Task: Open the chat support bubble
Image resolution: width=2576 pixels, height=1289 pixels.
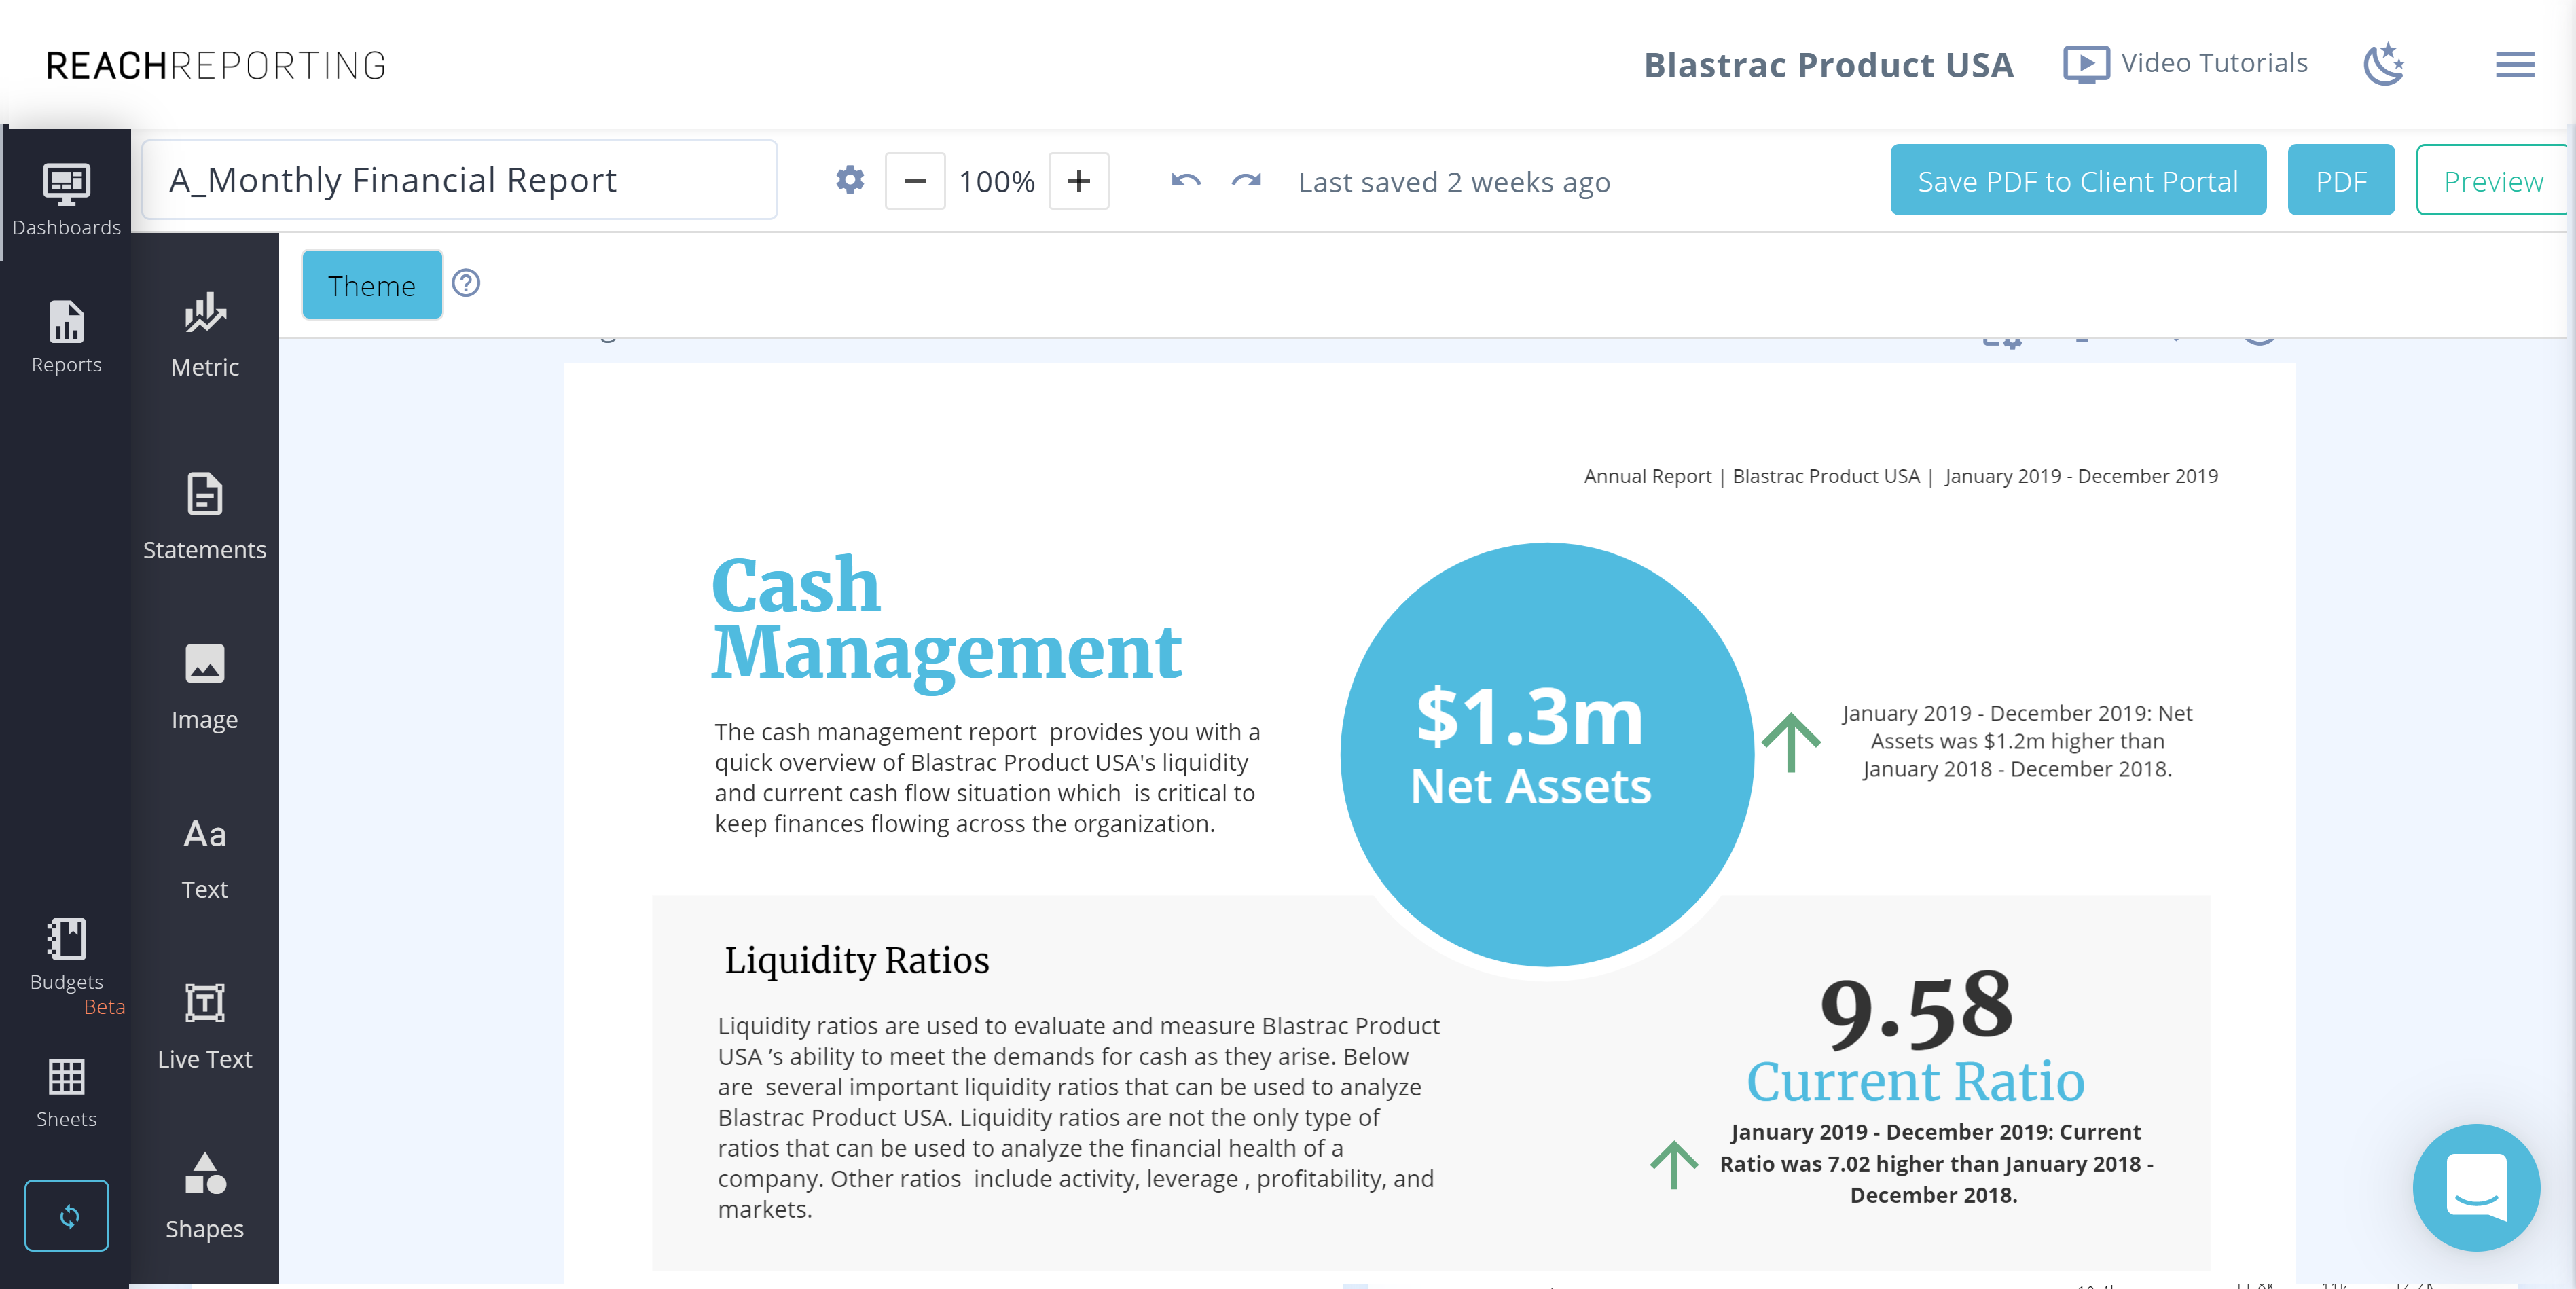Action: click(x=2476, y=1189)
